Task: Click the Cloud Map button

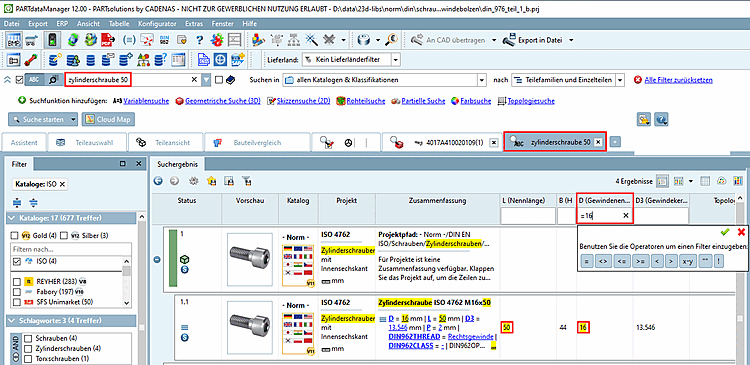Action: [109, 119]
